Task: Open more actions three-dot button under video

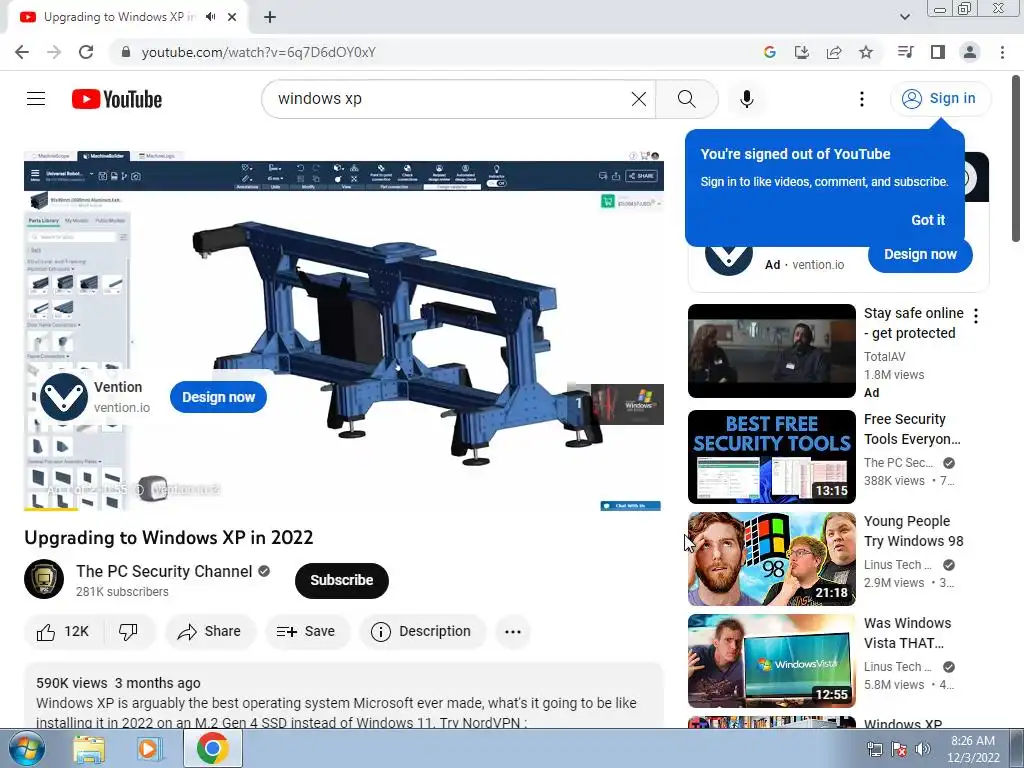Action: pos(513,632)
